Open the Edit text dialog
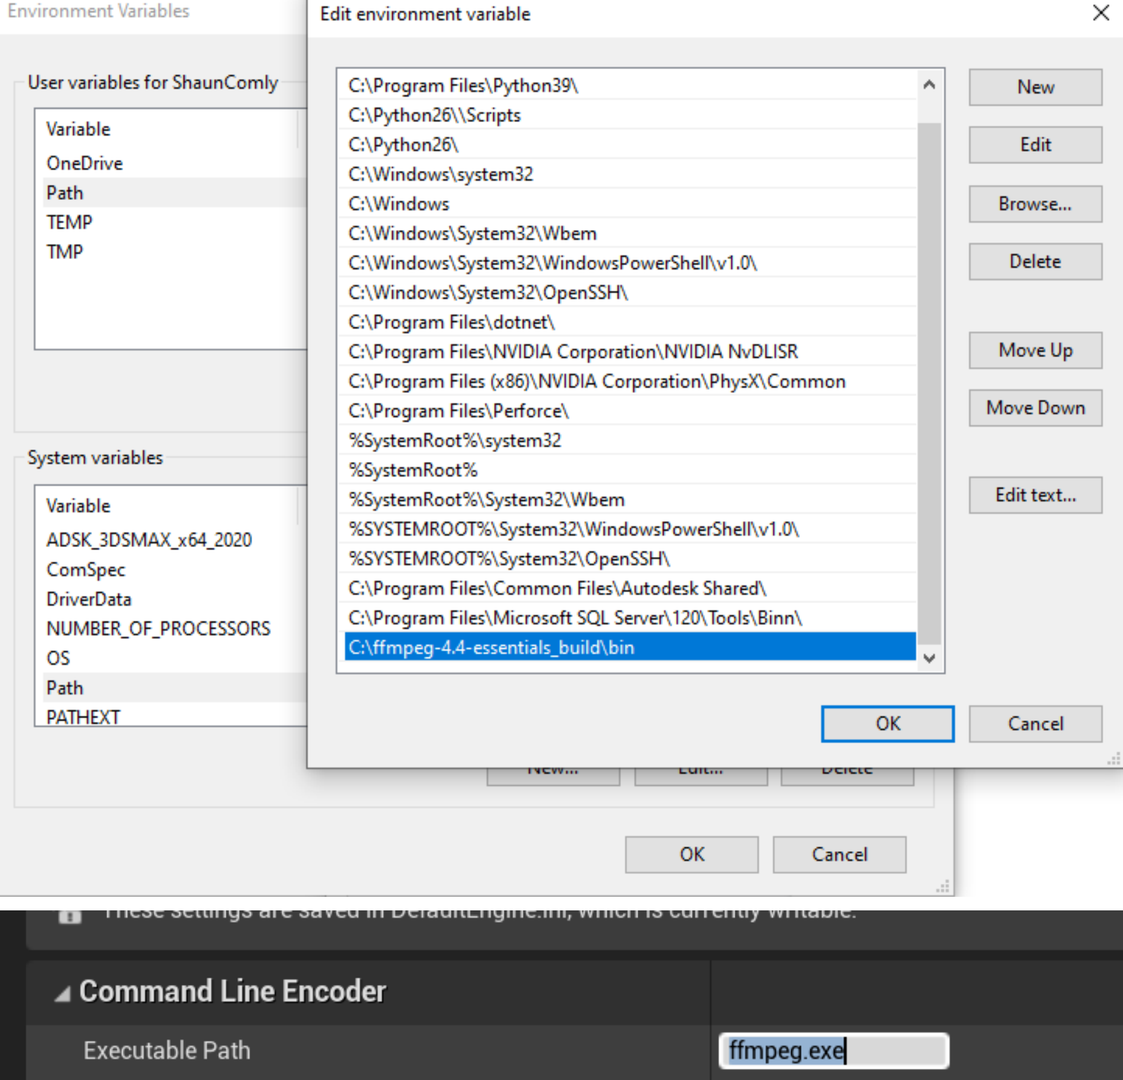Image resolution: width=1123 pixels, height=1080 pixels. coord(1034,495)
